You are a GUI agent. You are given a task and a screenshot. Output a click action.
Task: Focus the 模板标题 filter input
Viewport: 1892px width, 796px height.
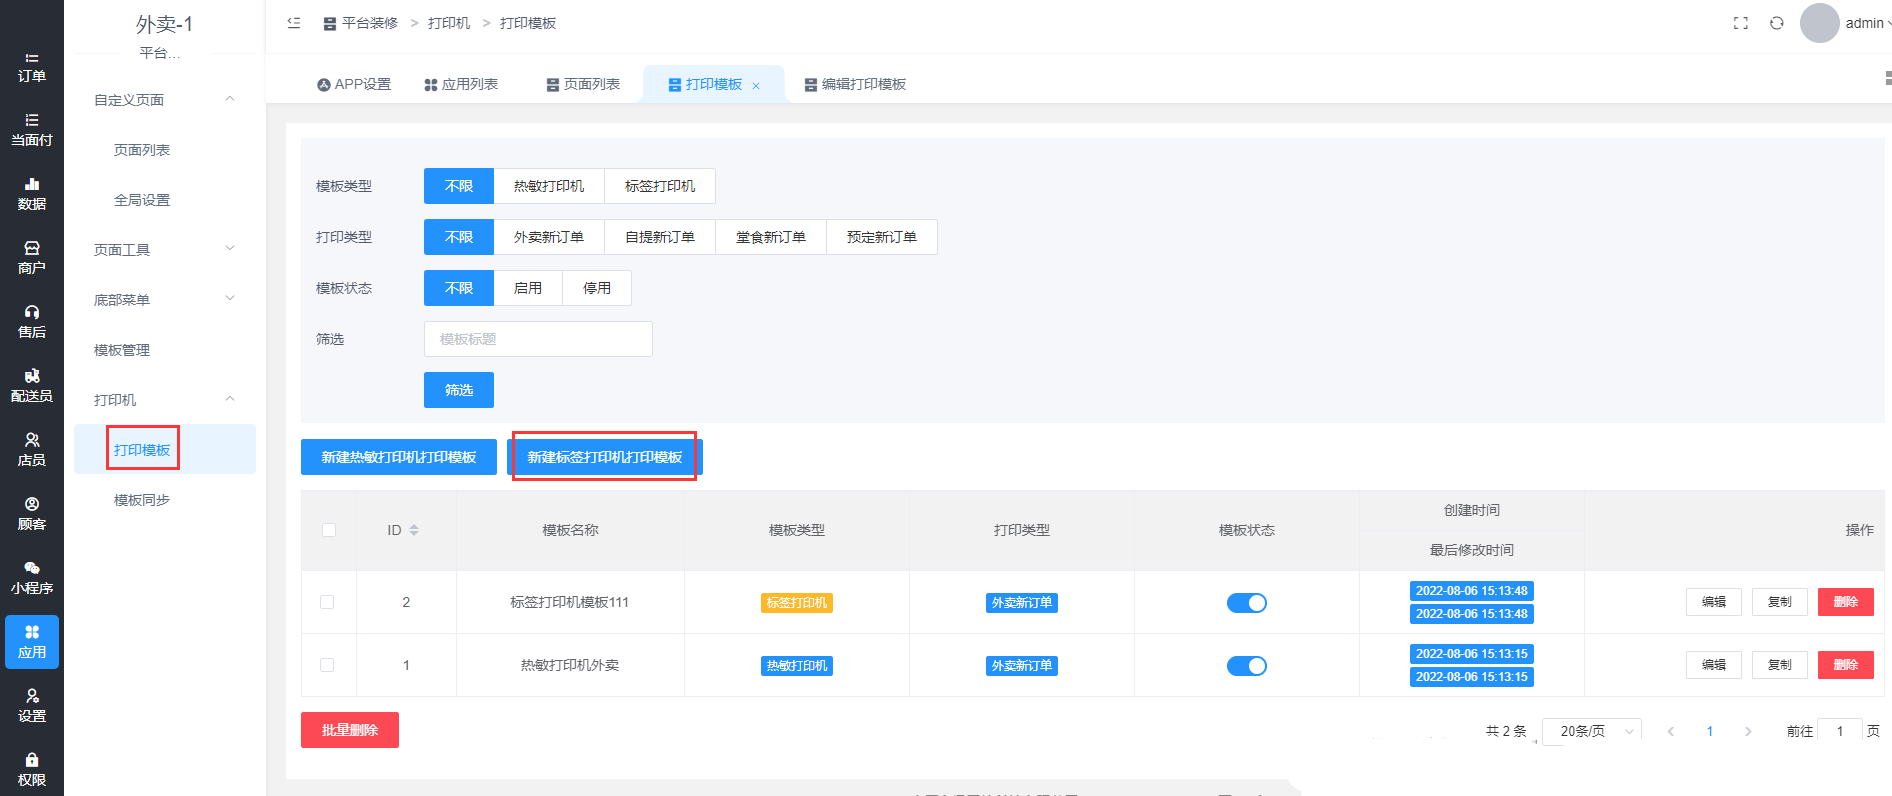pyautogui.click(x=538, y=339)
